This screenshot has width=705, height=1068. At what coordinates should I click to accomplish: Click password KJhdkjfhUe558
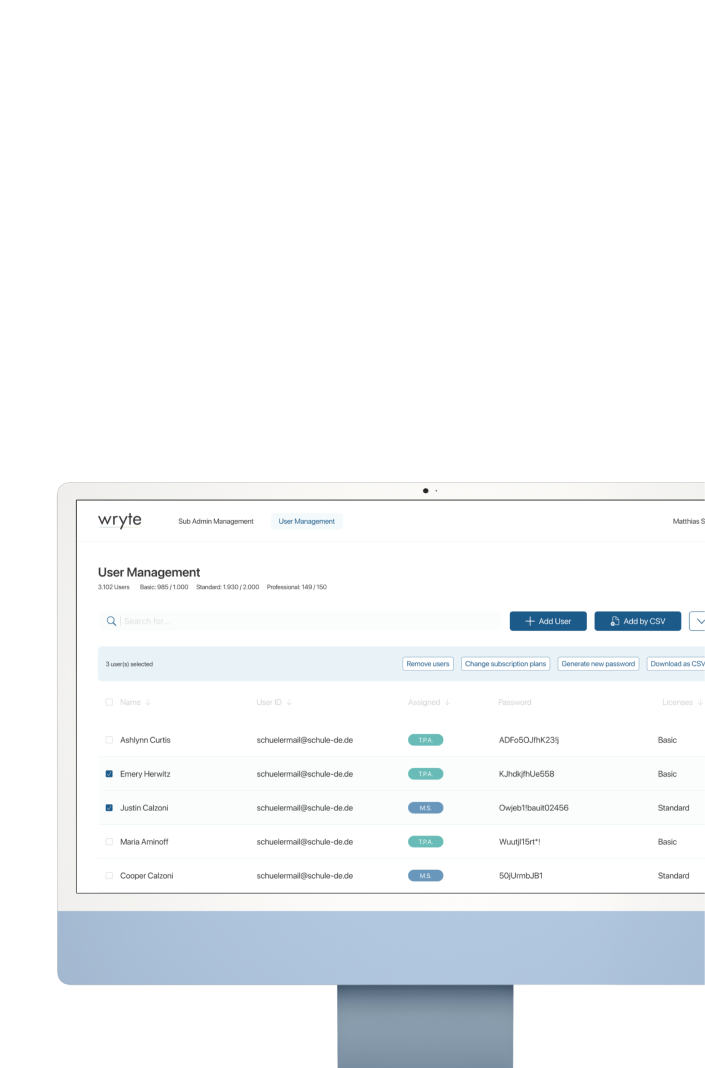coord(527,774)
